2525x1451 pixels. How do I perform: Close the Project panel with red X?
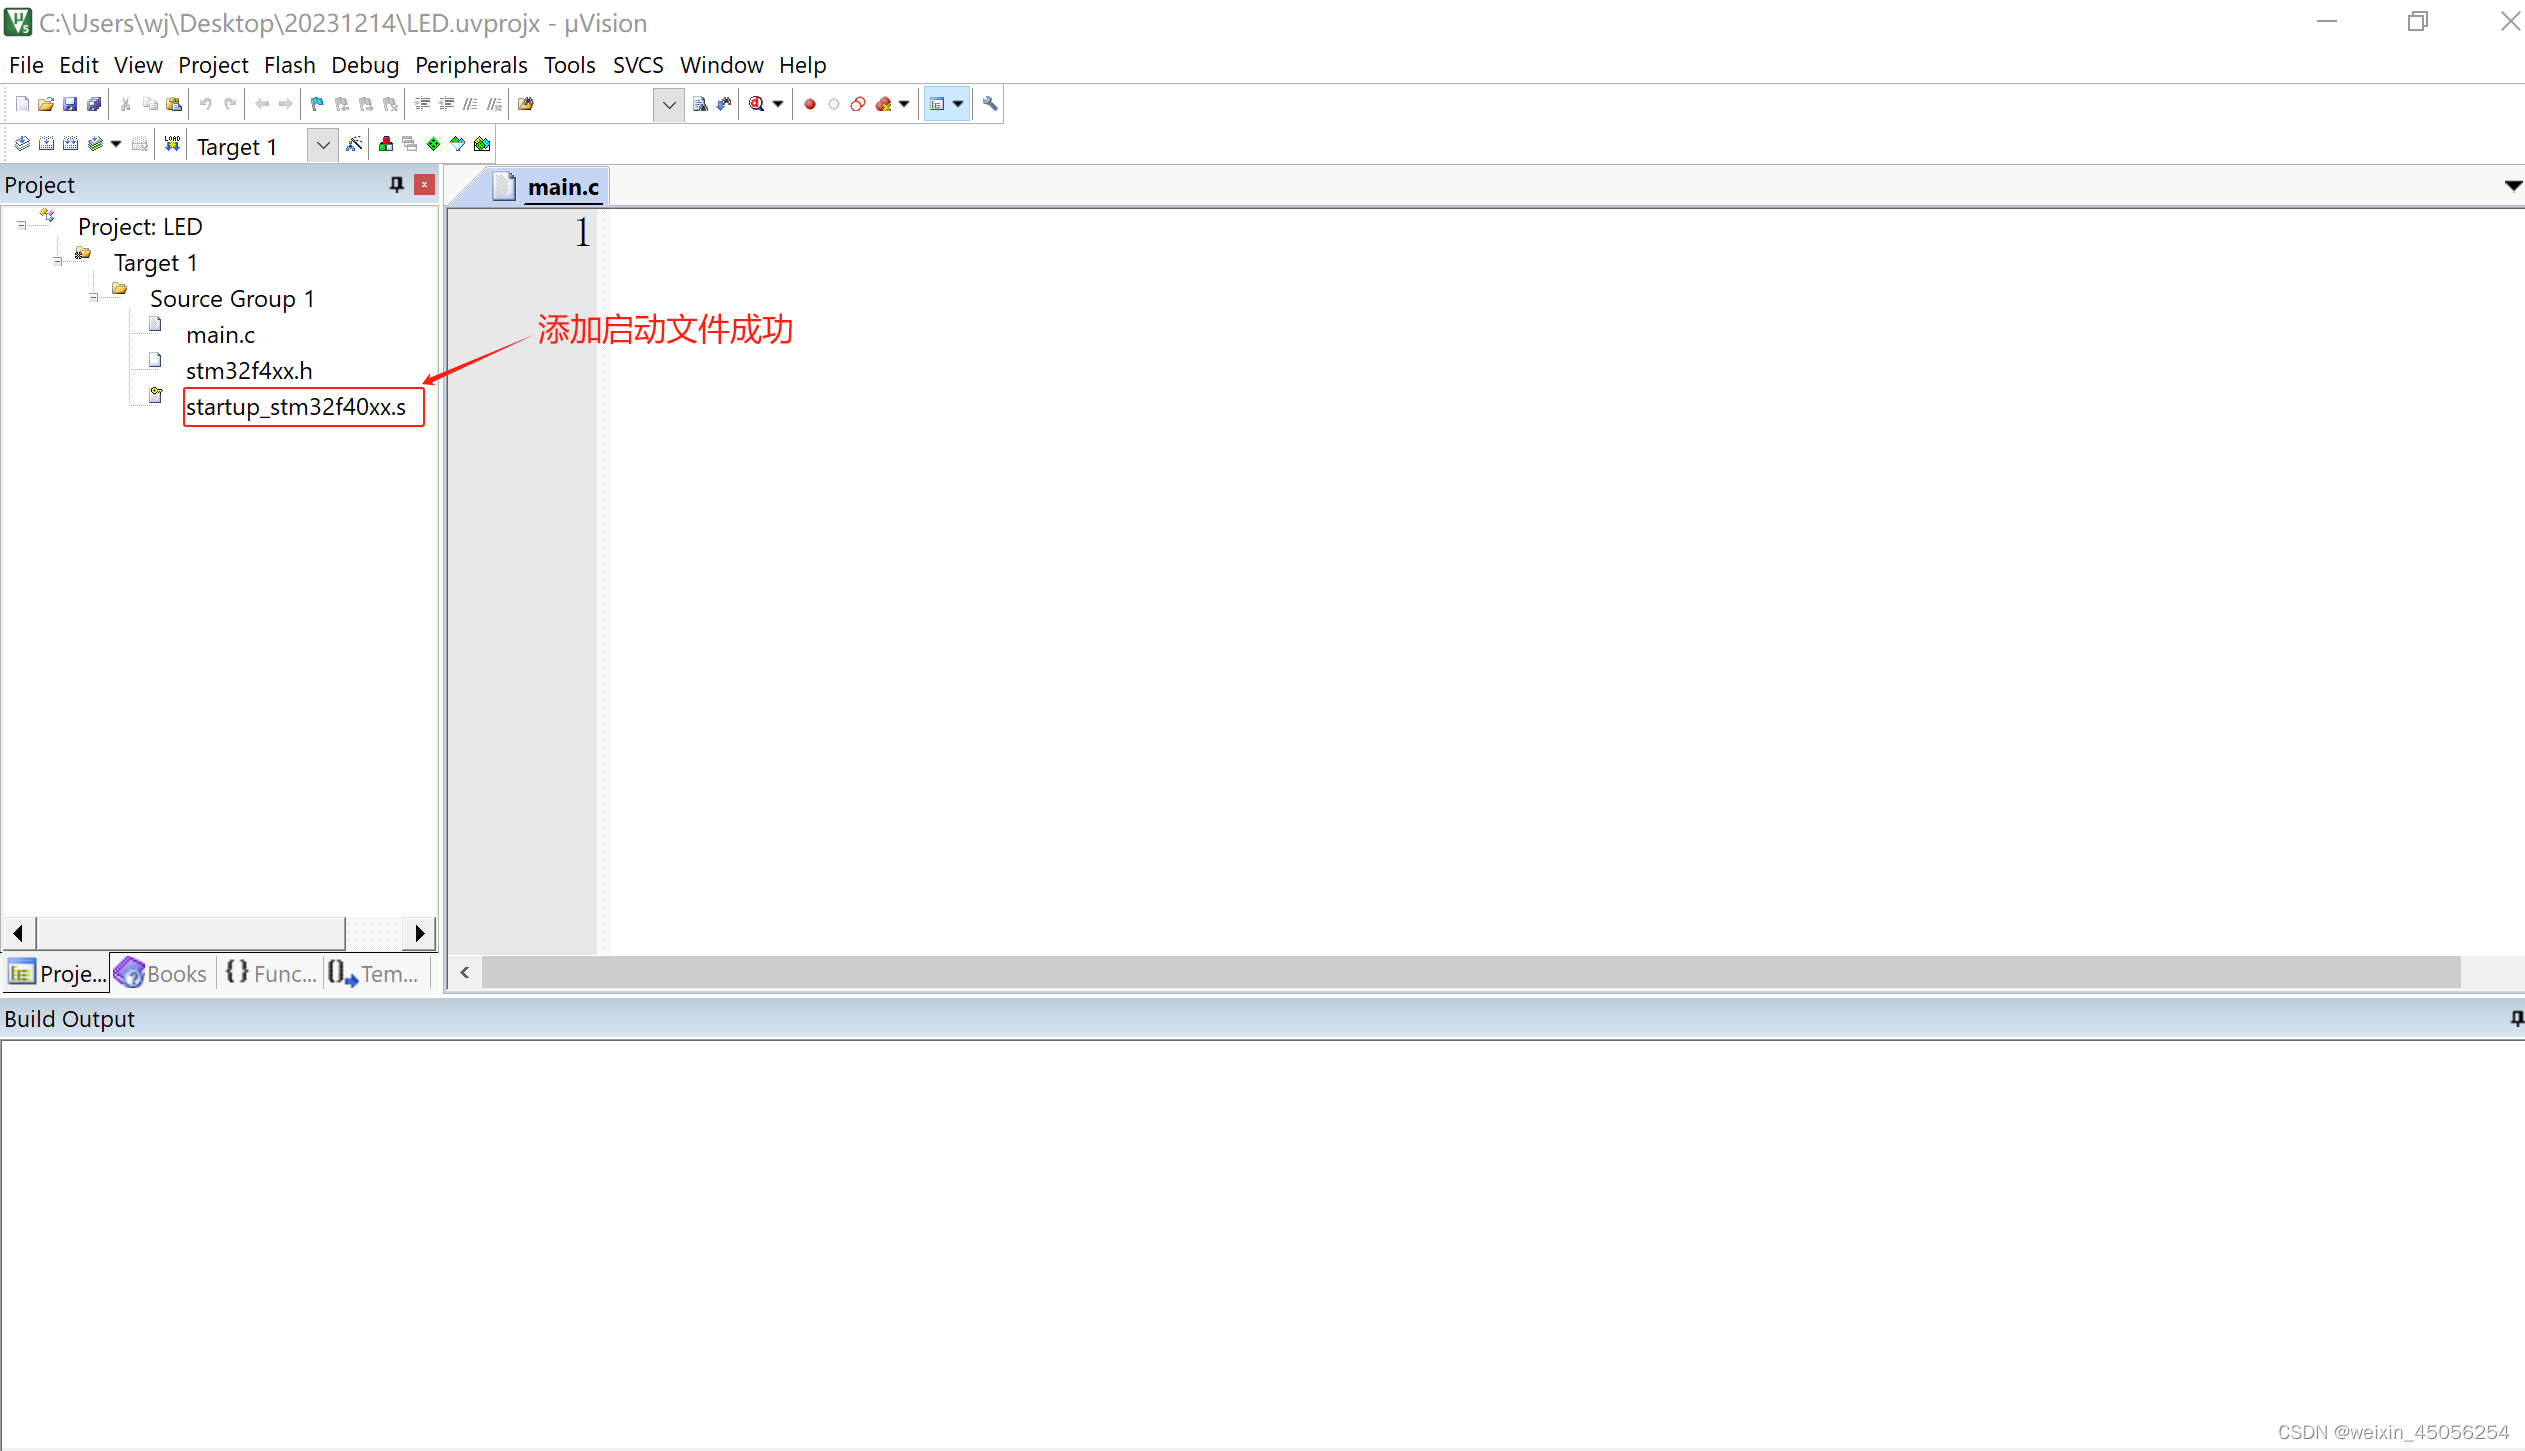(425, 185)
